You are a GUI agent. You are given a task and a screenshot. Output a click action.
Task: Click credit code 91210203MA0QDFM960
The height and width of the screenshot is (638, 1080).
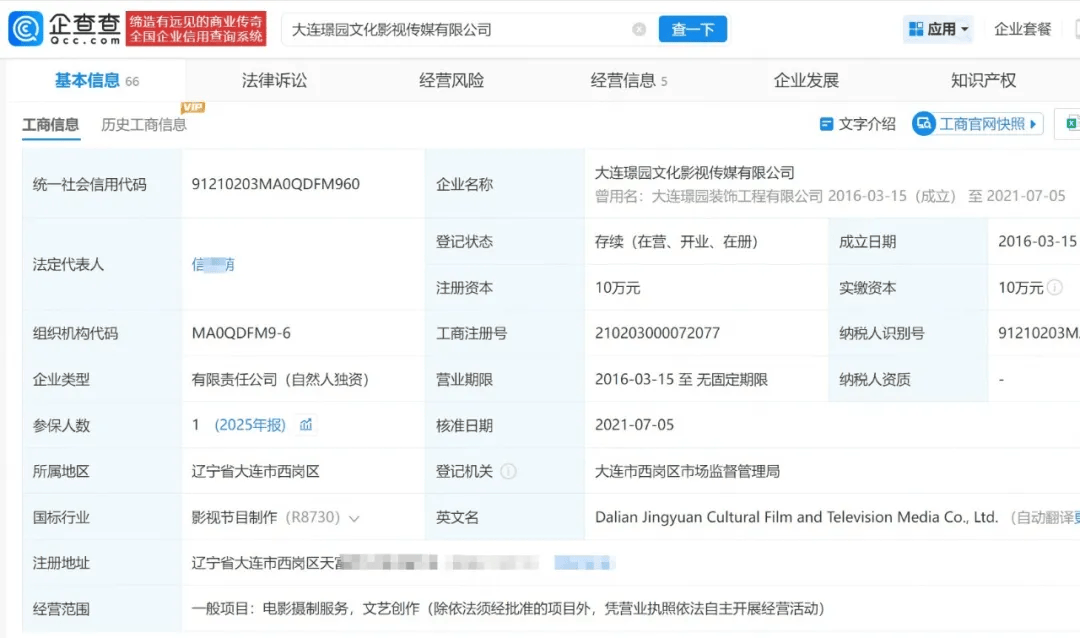(x=276, y=184)
